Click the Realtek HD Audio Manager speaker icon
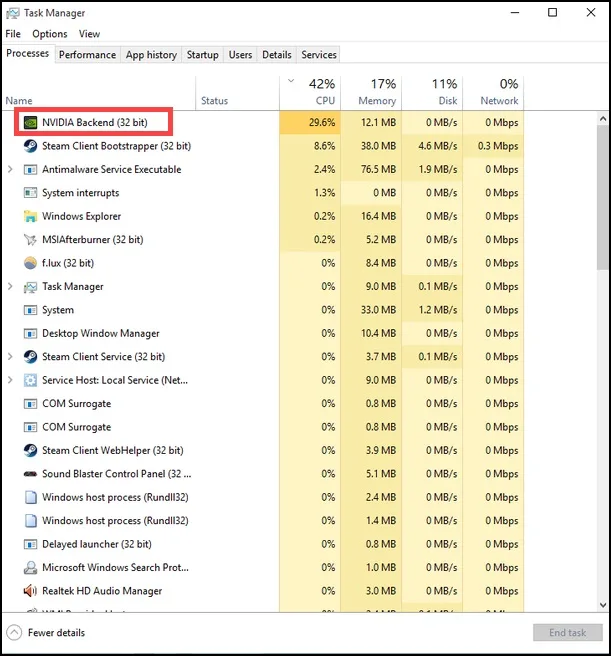The height and width of the screenshot is (656, 611). [30, 591]
